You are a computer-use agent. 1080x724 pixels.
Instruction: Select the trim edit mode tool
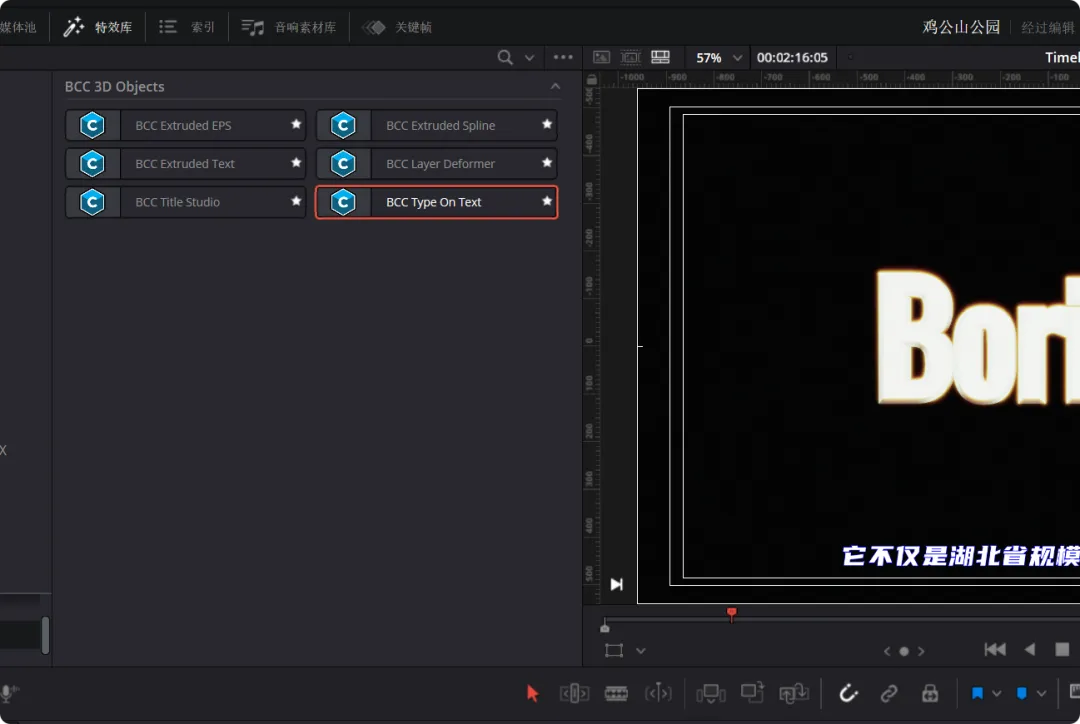(x=574, y=693)
